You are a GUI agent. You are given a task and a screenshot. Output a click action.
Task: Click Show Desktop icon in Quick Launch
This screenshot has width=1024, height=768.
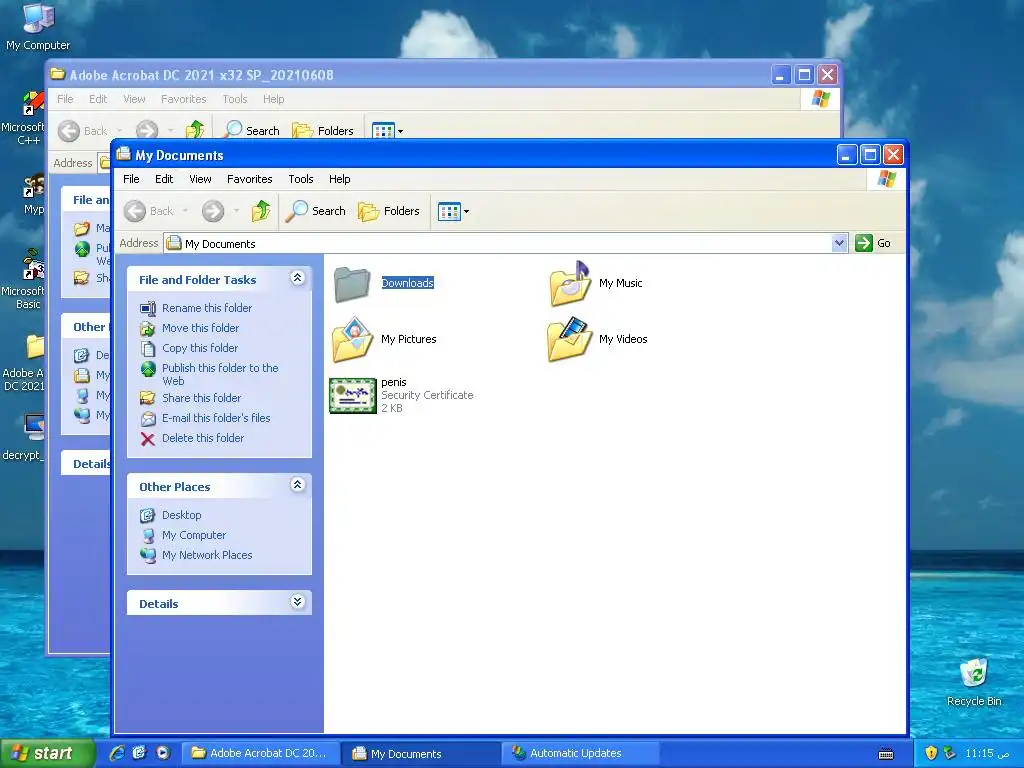(139, 753)
